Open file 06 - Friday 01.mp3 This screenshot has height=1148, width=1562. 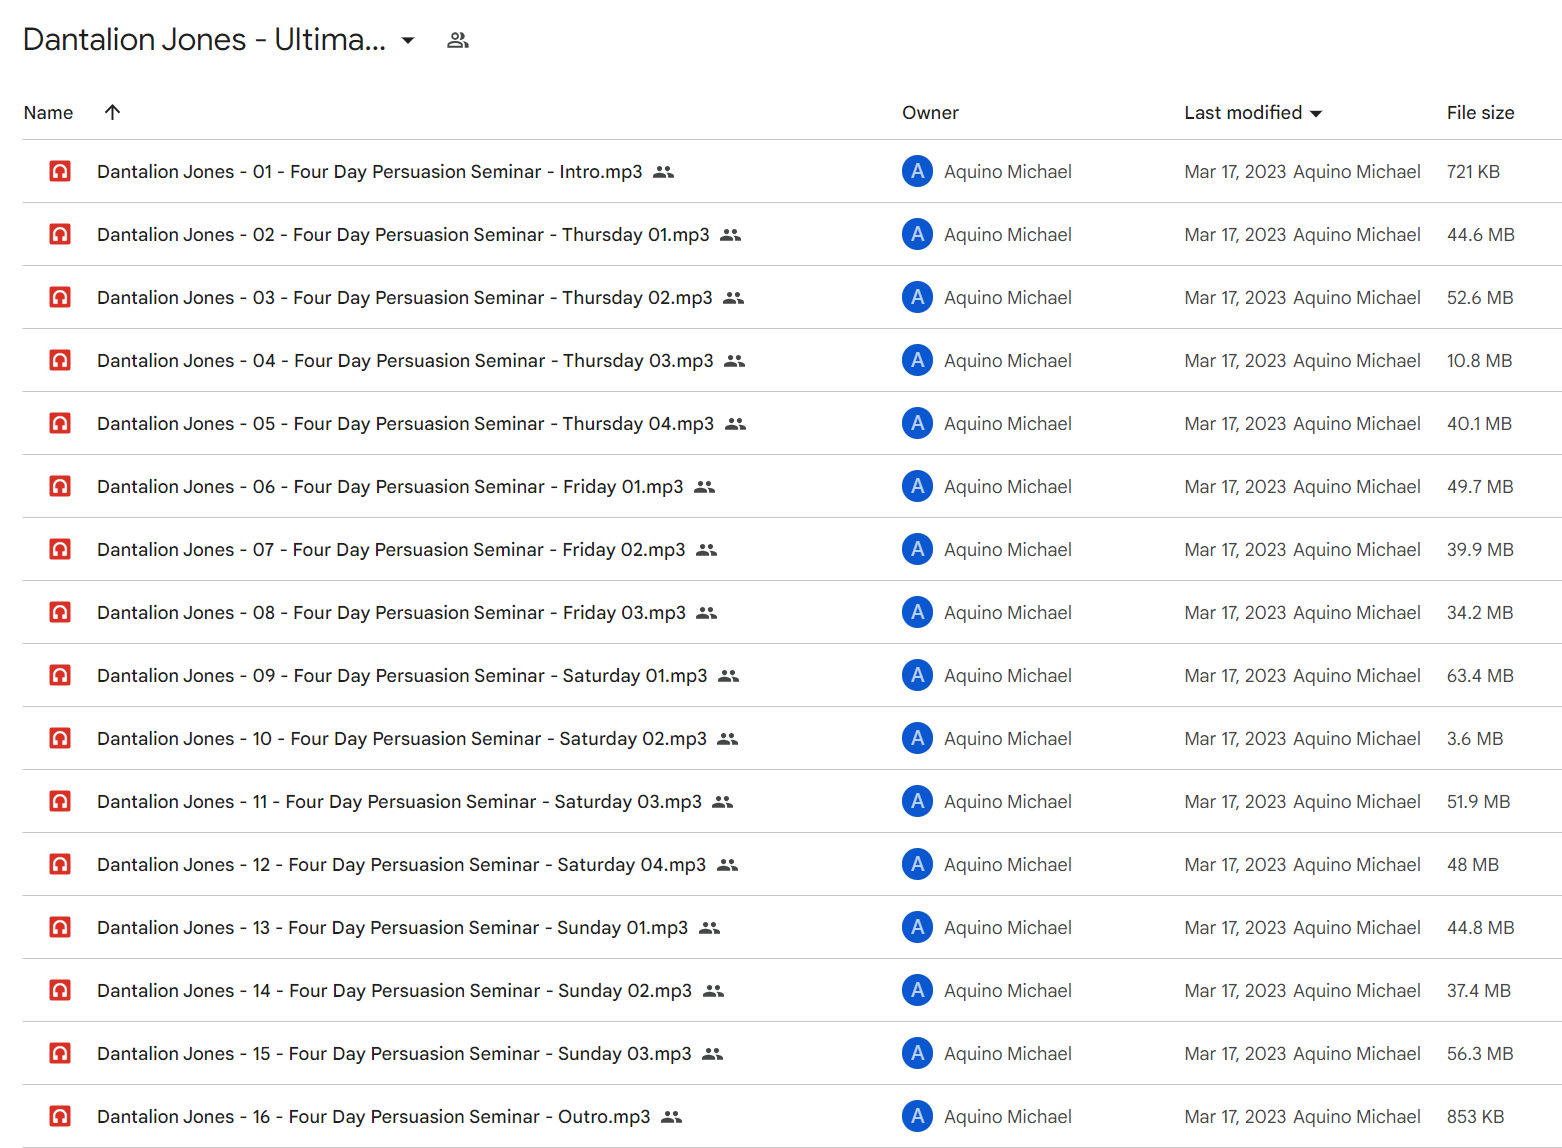tap(390, 487)
